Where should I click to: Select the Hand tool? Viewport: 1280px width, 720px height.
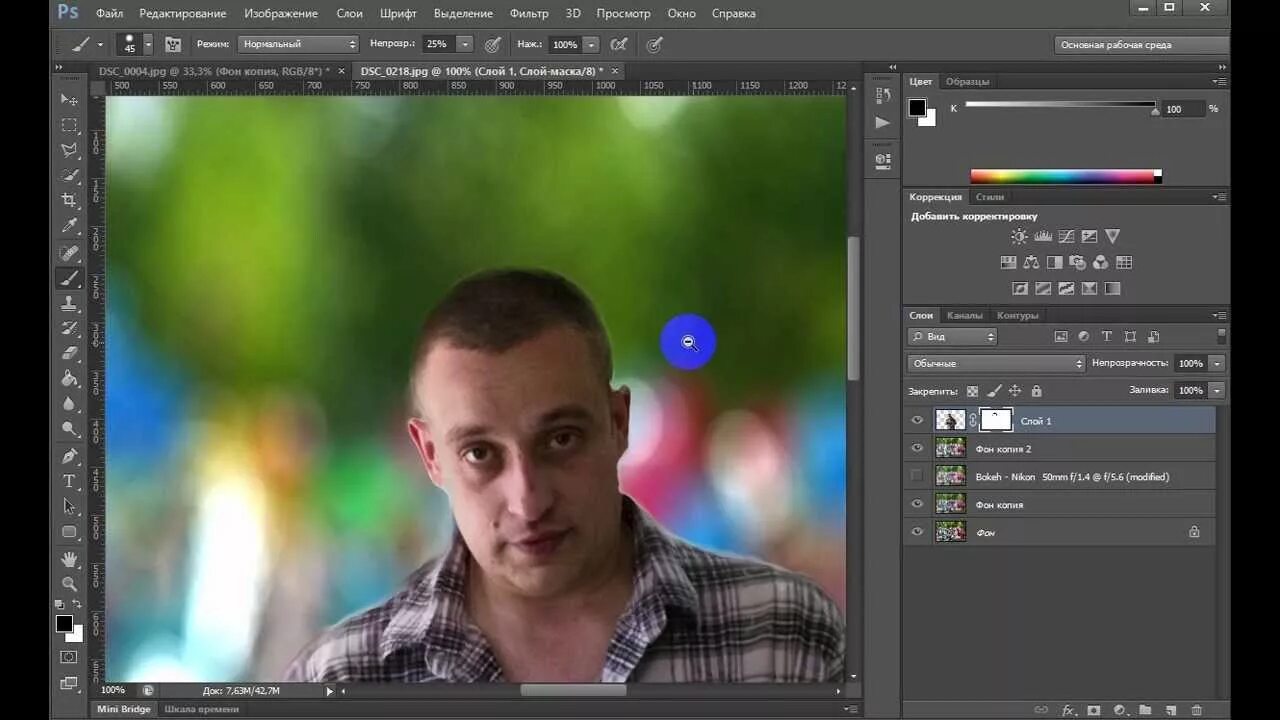click(x=69, y=558)
